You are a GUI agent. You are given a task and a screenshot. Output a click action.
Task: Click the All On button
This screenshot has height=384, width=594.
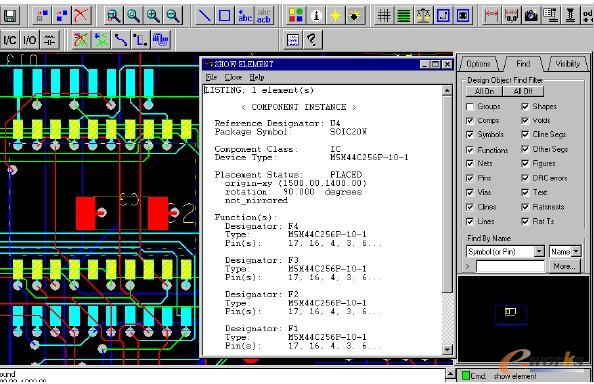[x=484, y=91]
